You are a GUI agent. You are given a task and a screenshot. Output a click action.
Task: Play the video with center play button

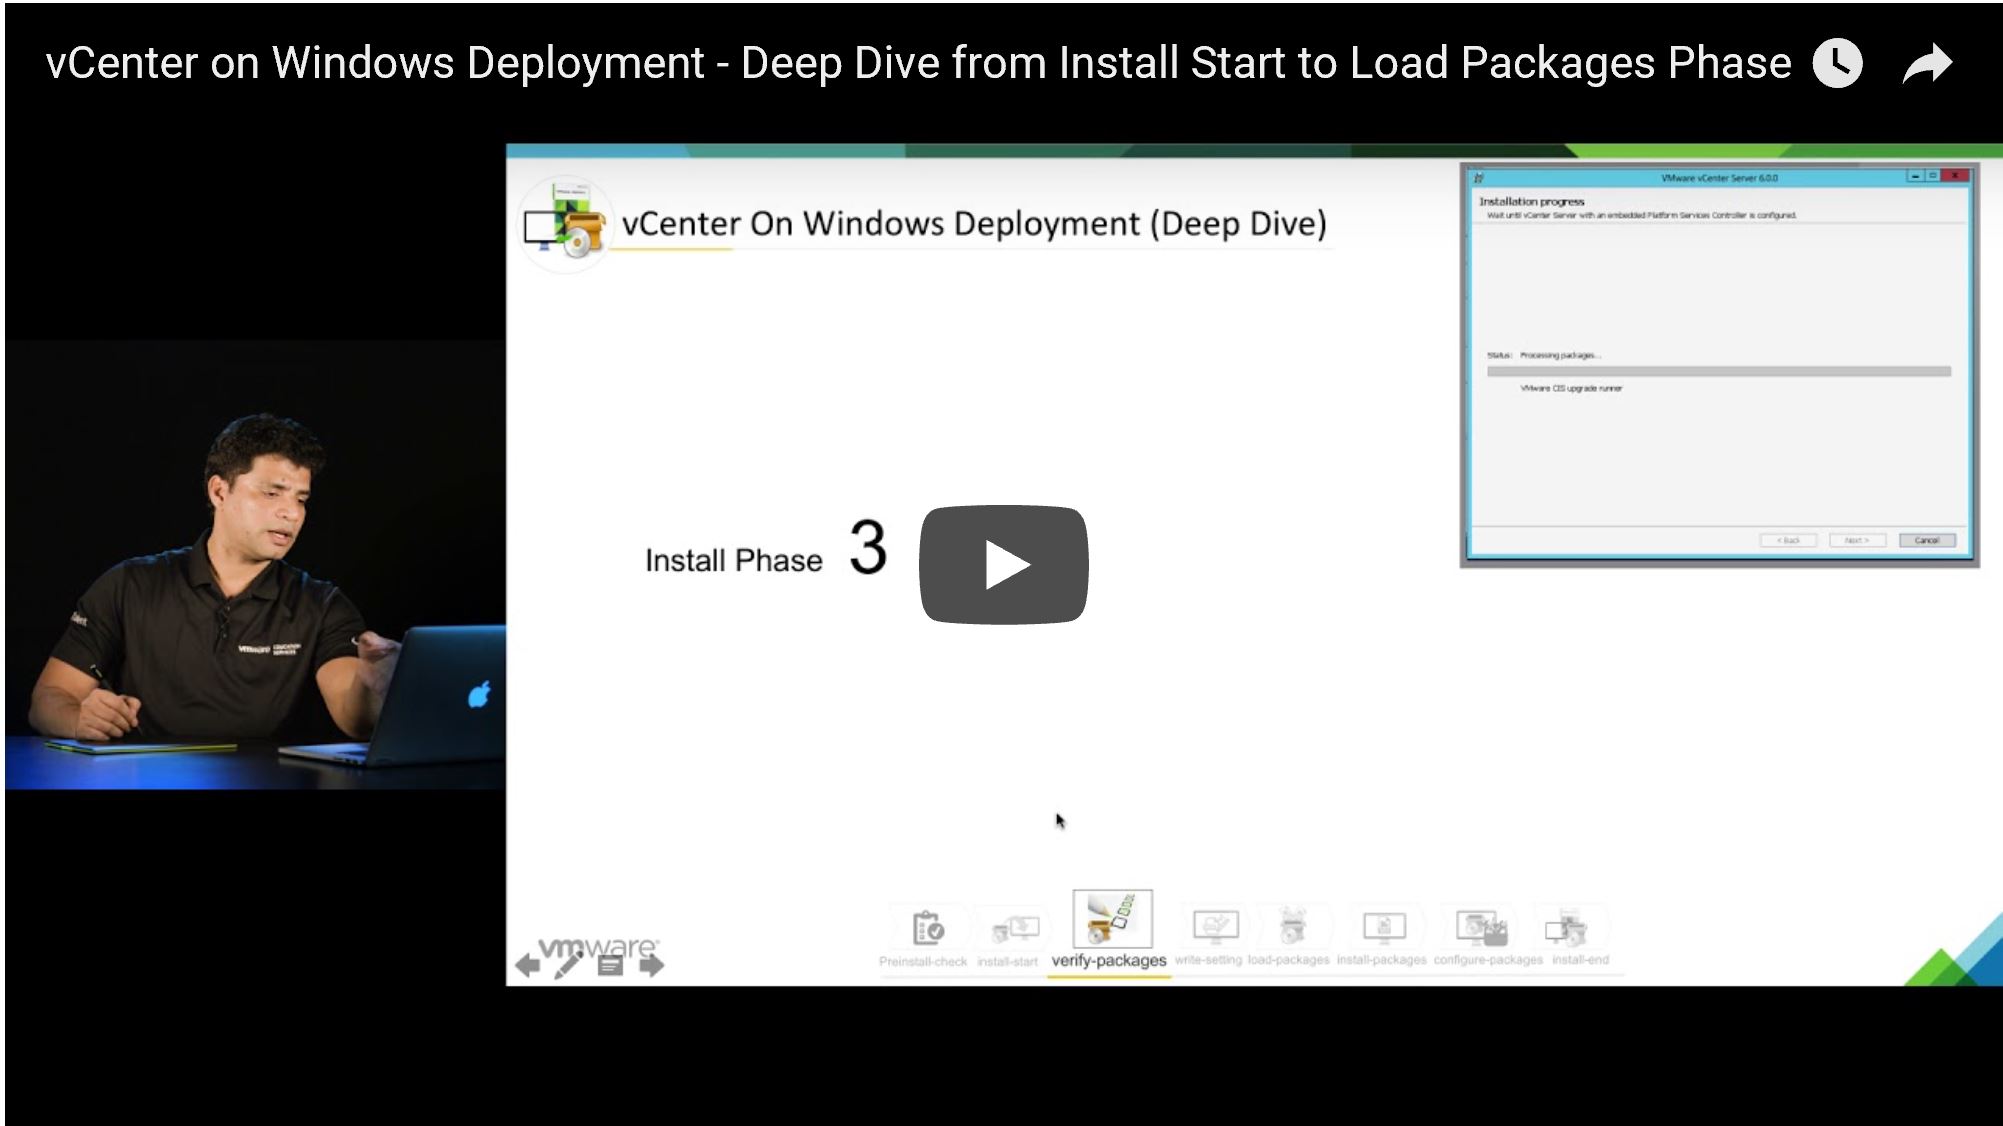pyautogui.click(x=1004, y=563)
